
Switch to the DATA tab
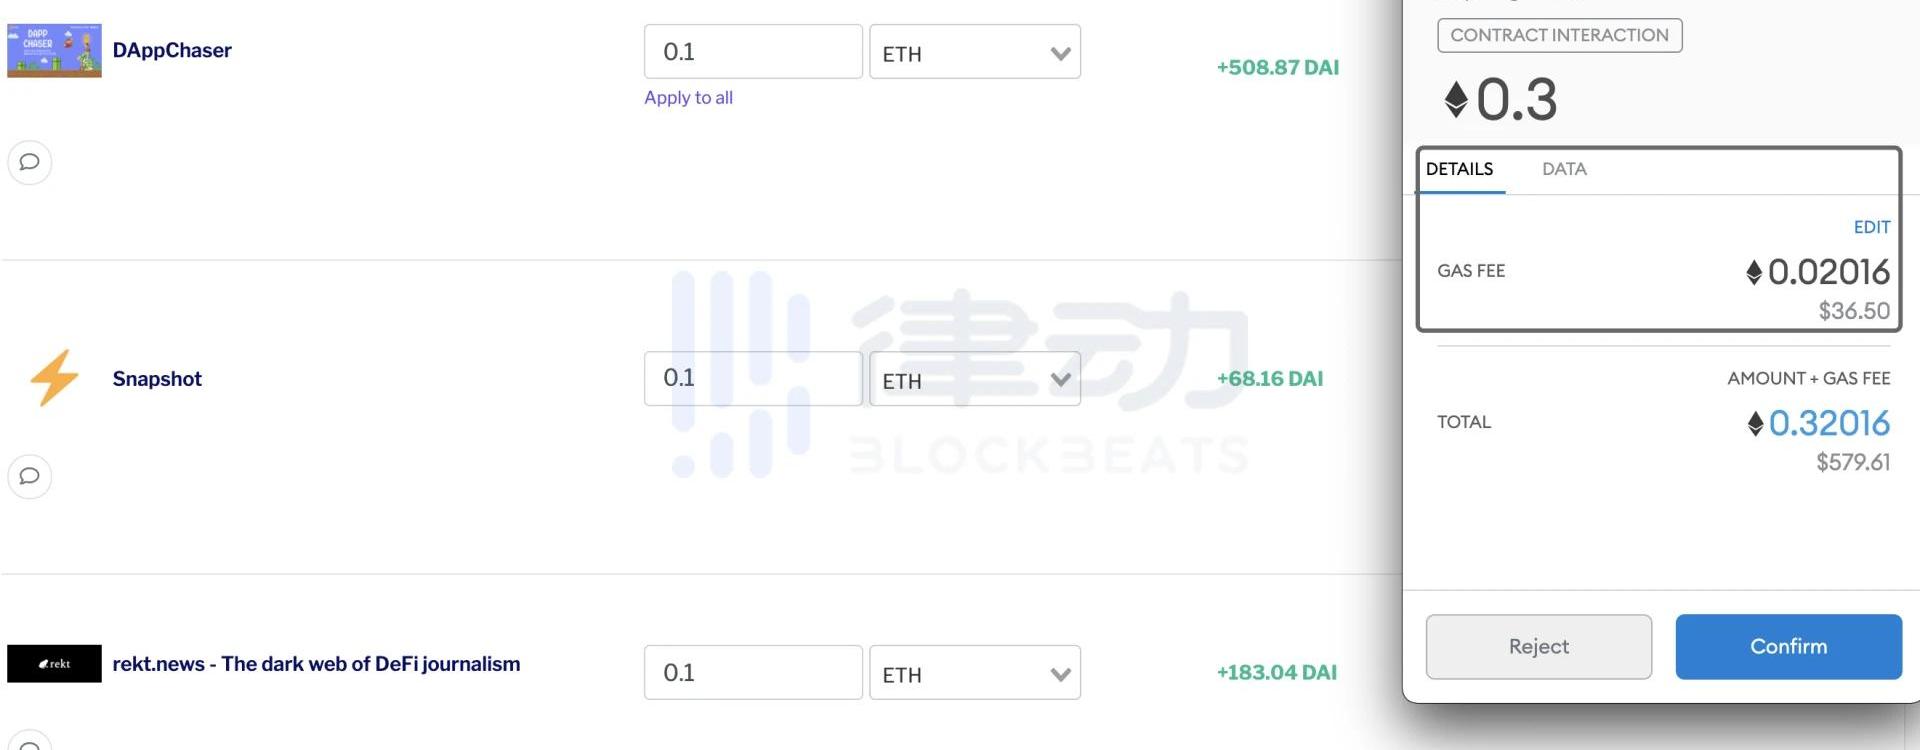pos(1564,169)
